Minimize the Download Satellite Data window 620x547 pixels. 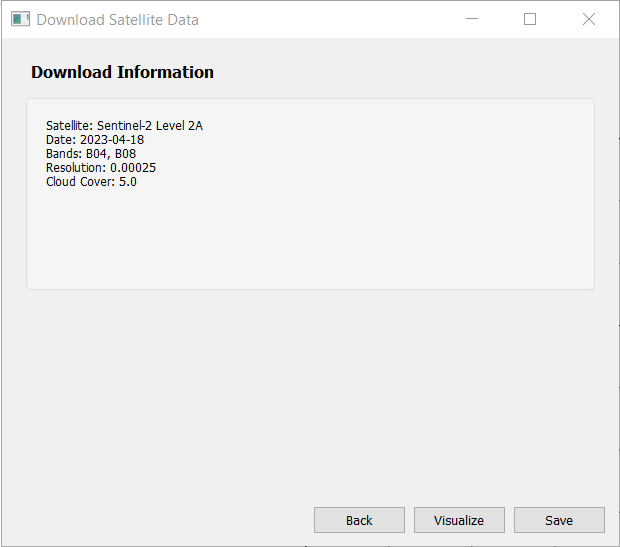tap(471, 19)
